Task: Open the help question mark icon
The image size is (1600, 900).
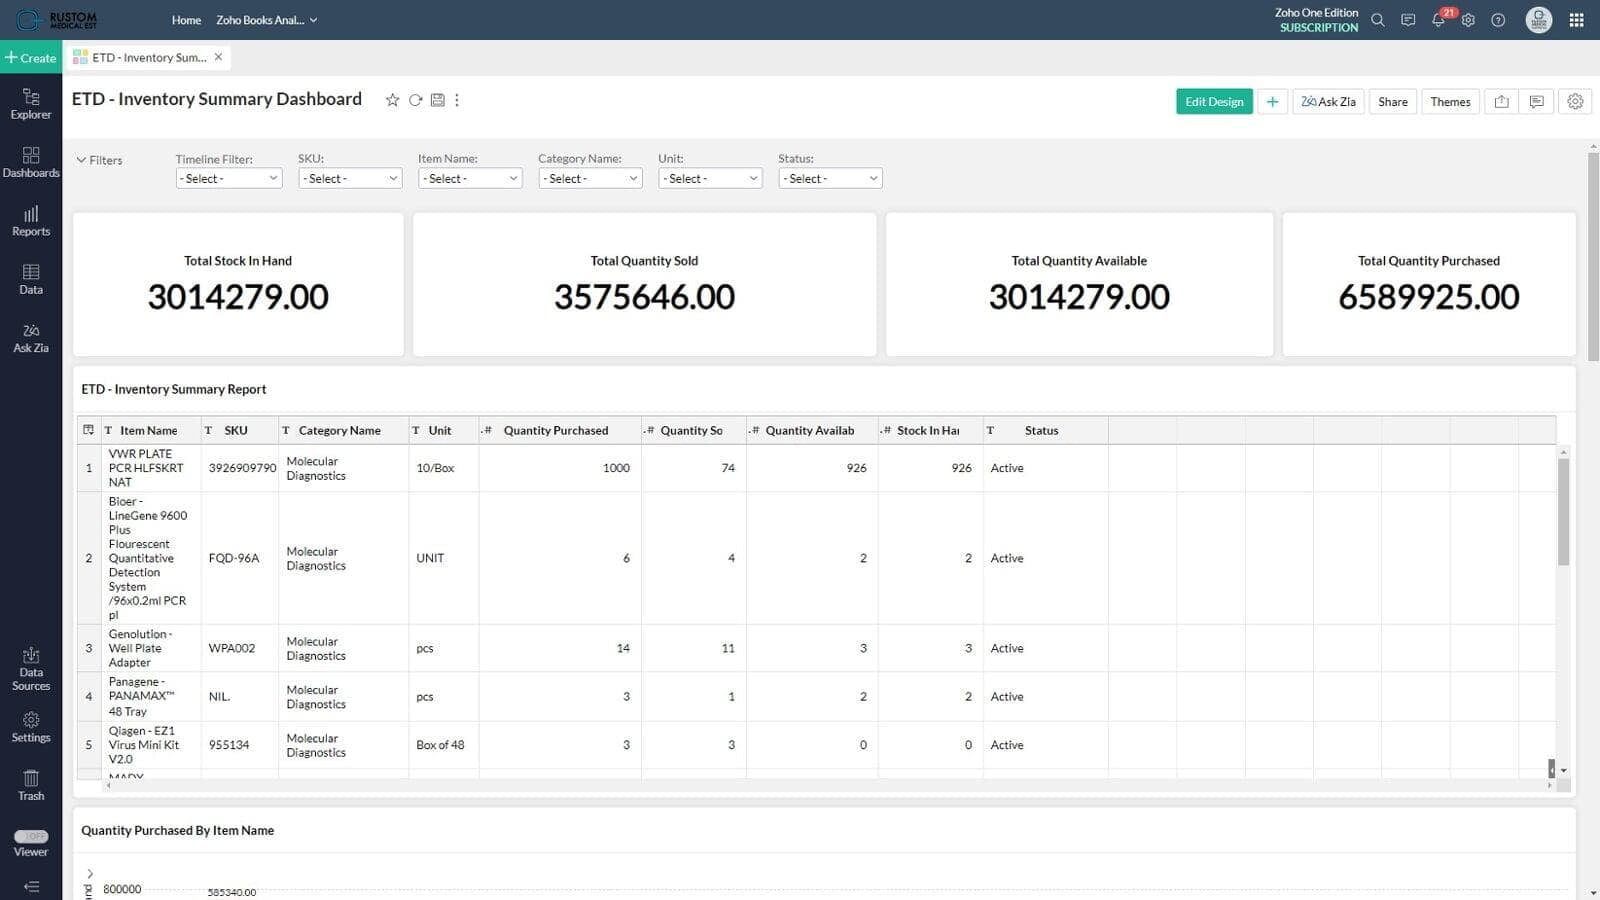Action: pyautogui.click(x=1498, y=20)
